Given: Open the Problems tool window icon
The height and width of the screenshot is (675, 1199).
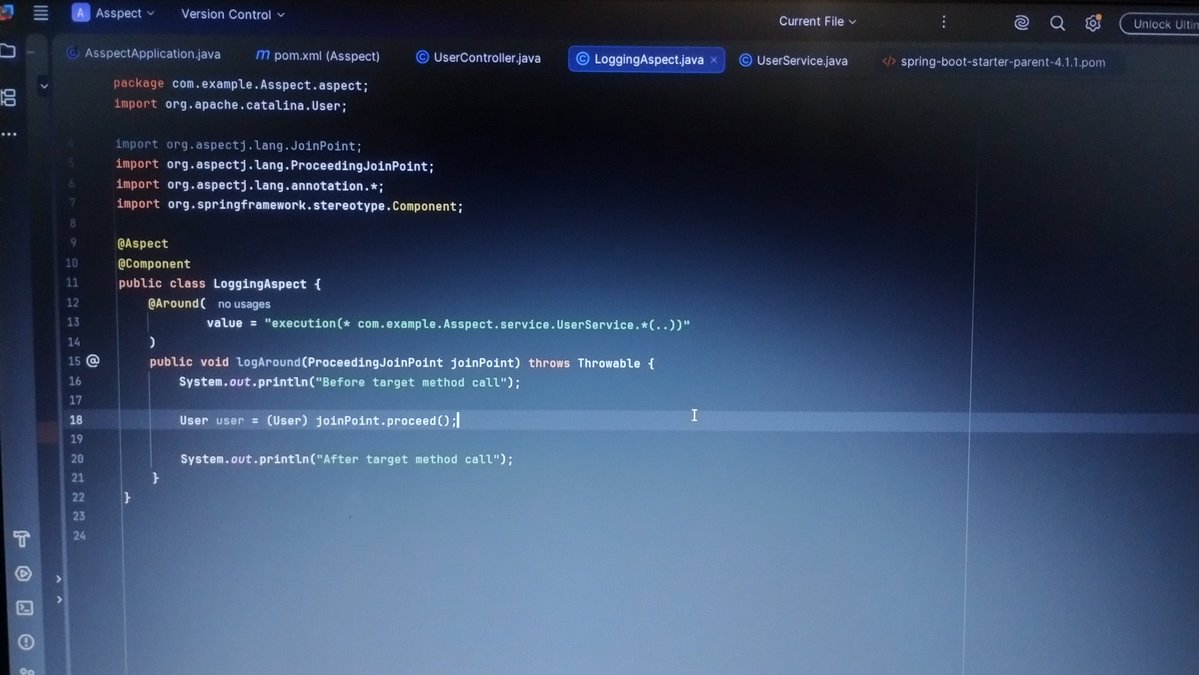Looking at the screenshot, I should [x=26, y=642].
